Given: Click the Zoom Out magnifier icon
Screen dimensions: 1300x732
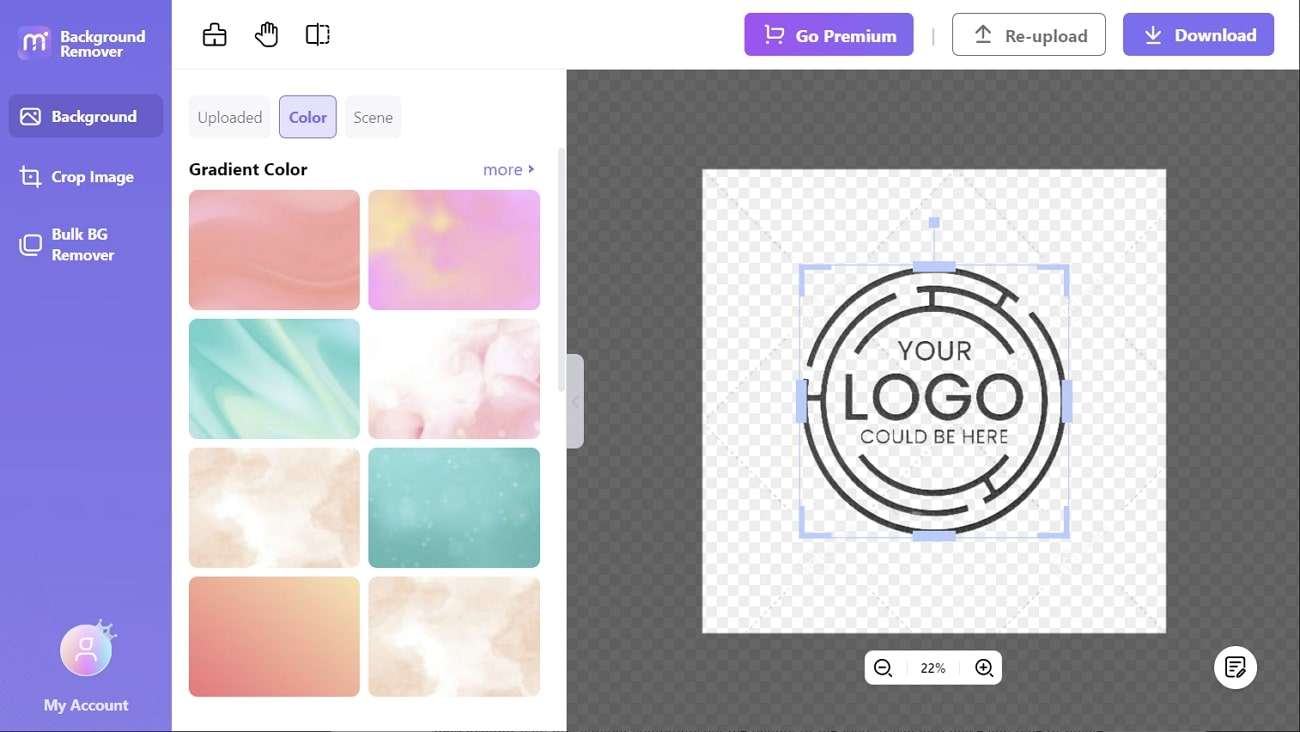Looking at the screenshot, I should pyautogui.click(x=883, y=667).
